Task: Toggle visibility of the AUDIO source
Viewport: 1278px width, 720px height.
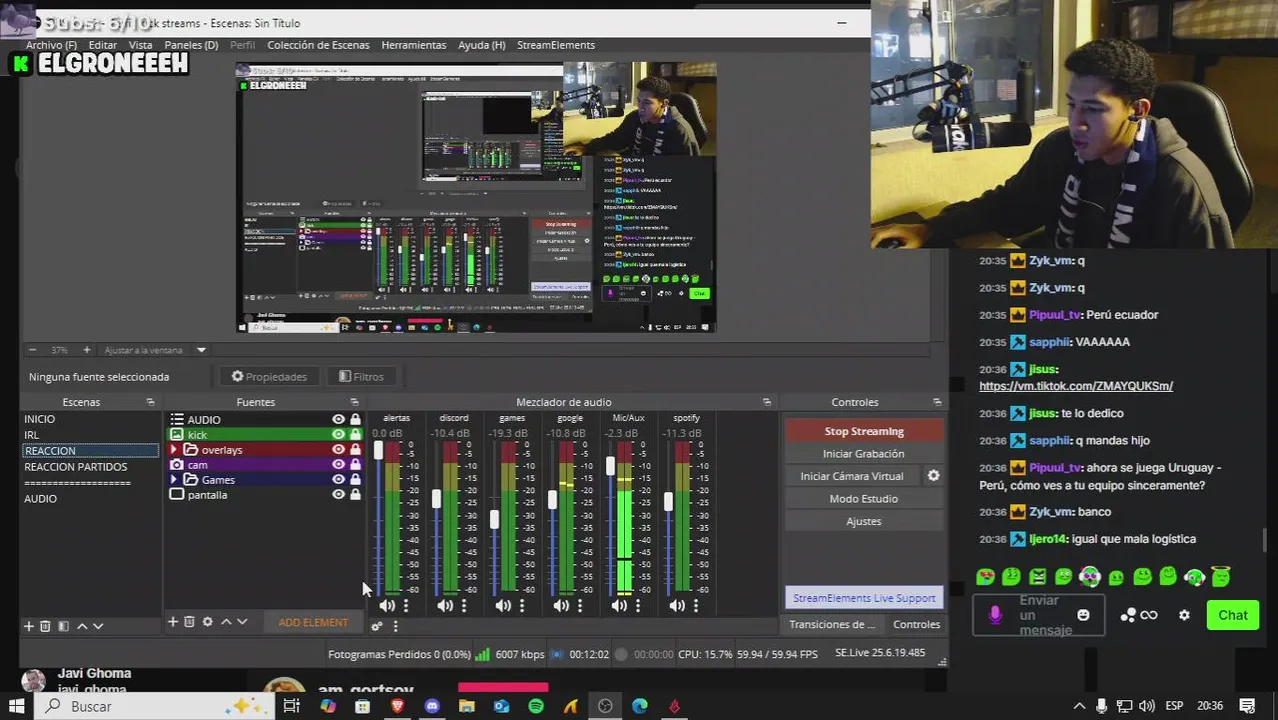Action: coord(338,420)
